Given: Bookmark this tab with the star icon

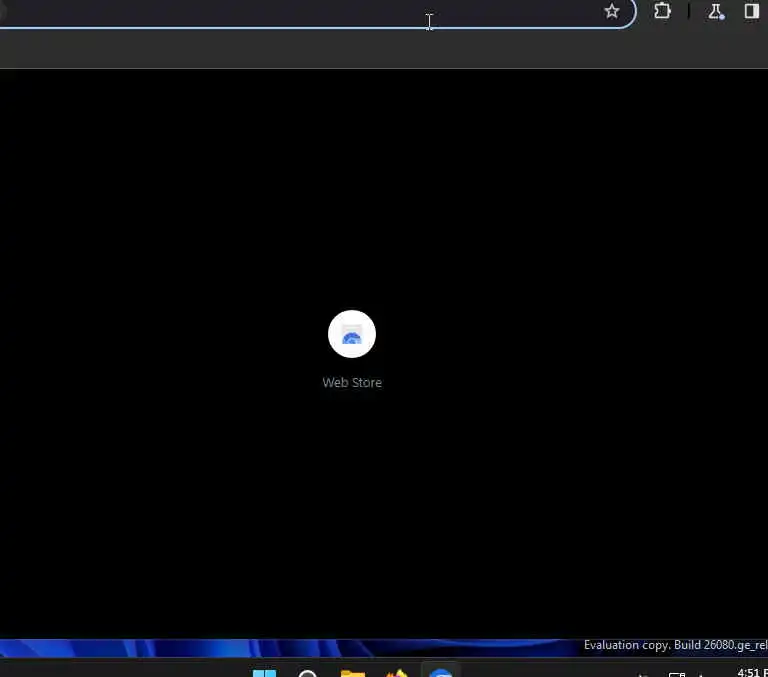Looking at the screenshot, I should pos(612,11).
